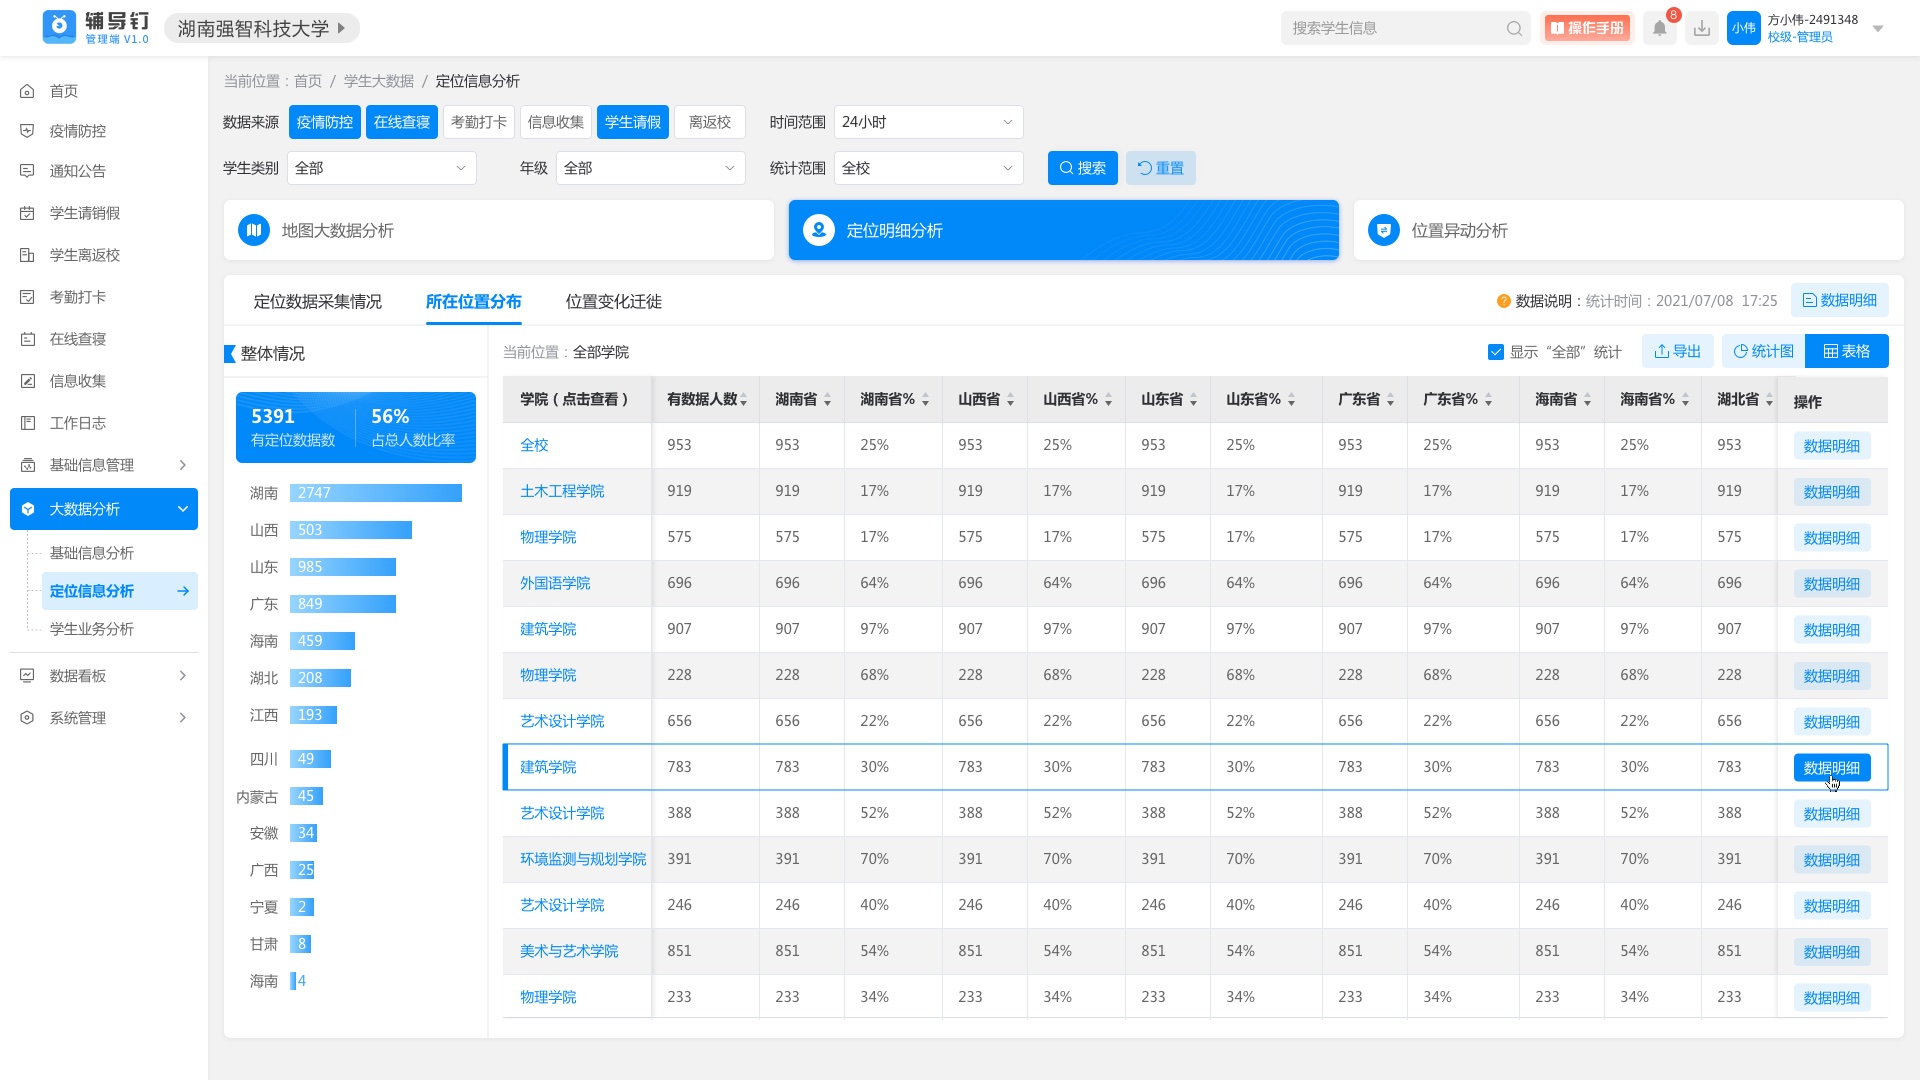The width and height of the screenshot is (1920, 1080).
Task: Click the 位置异动分析 shield icon
Action: [1383, 230]
